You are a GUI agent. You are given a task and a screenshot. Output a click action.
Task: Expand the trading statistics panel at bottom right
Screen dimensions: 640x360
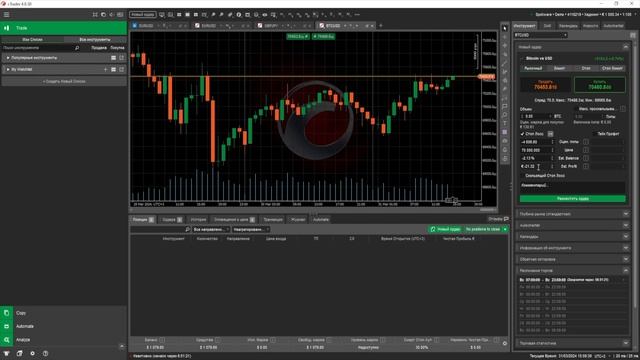click(626, 343)
